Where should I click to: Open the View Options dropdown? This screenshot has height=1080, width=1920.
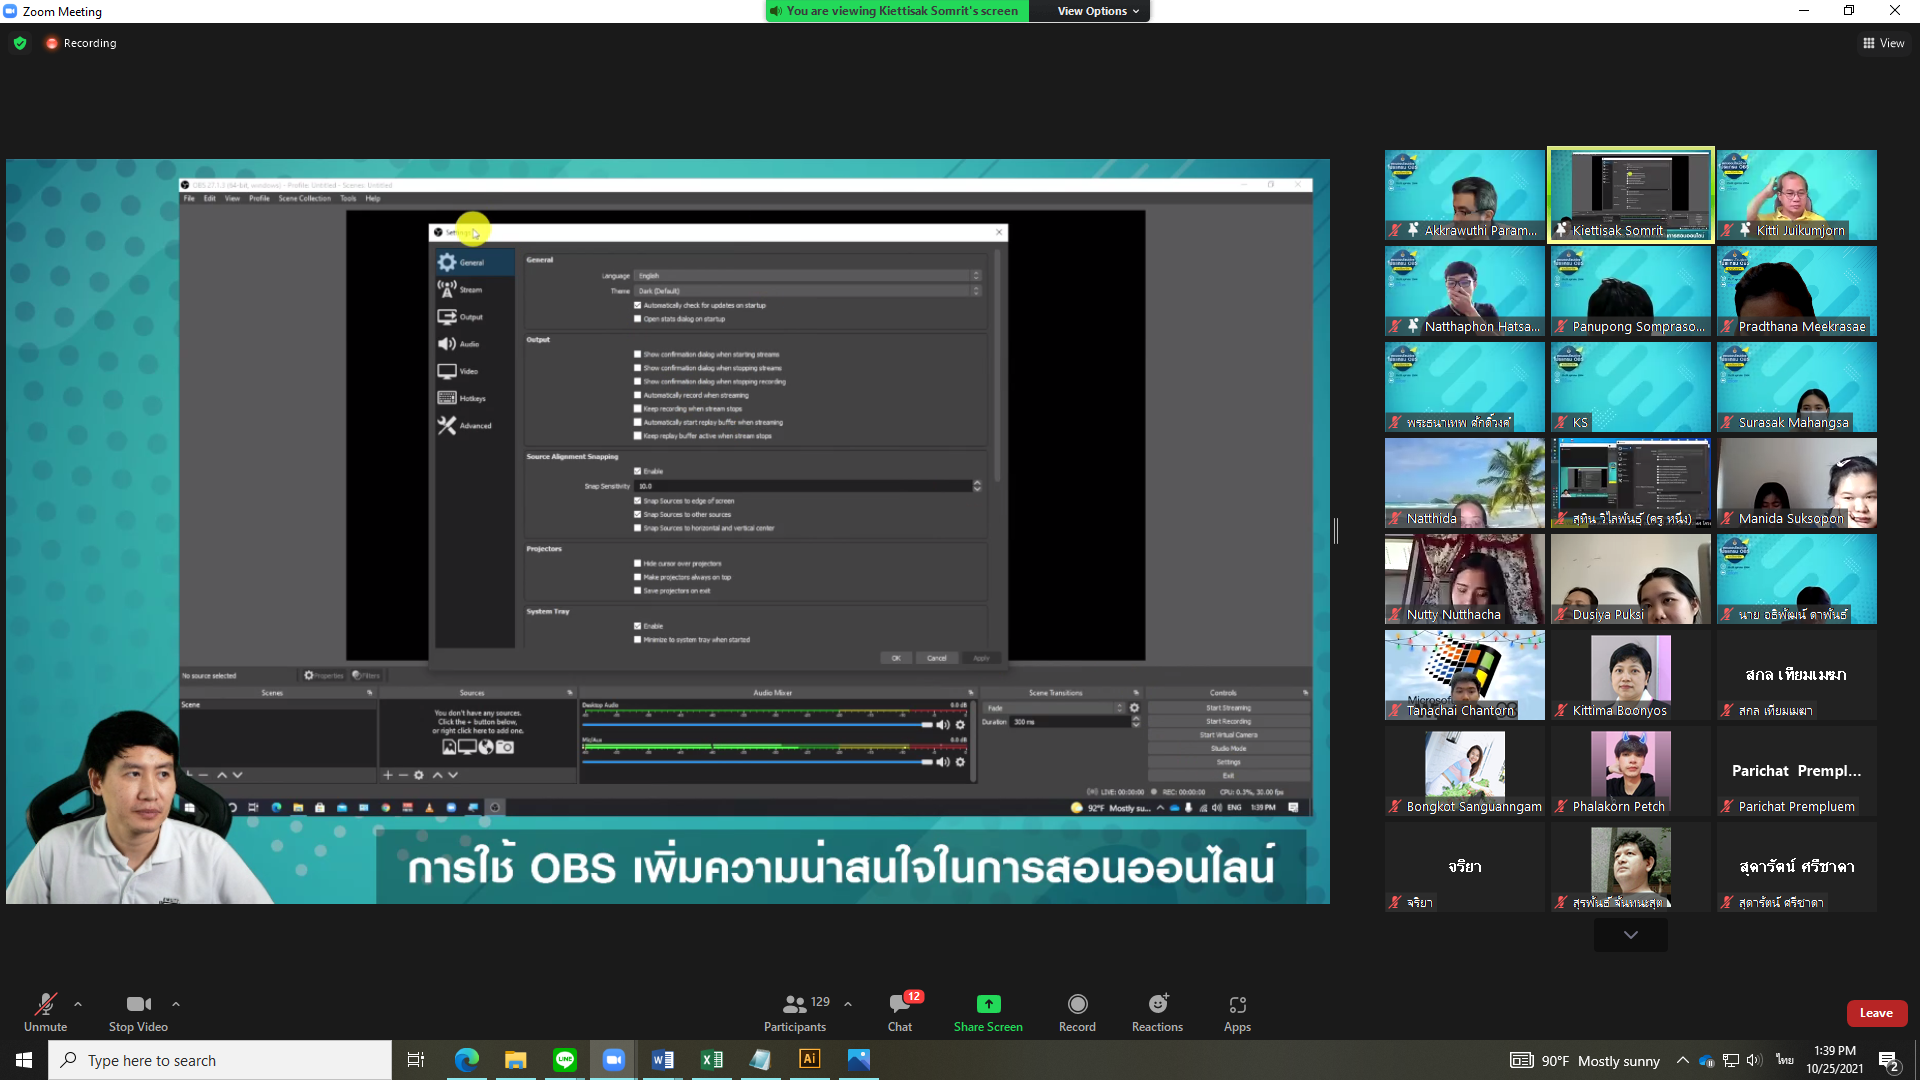pyautogui.click(x=1098, y=11)
